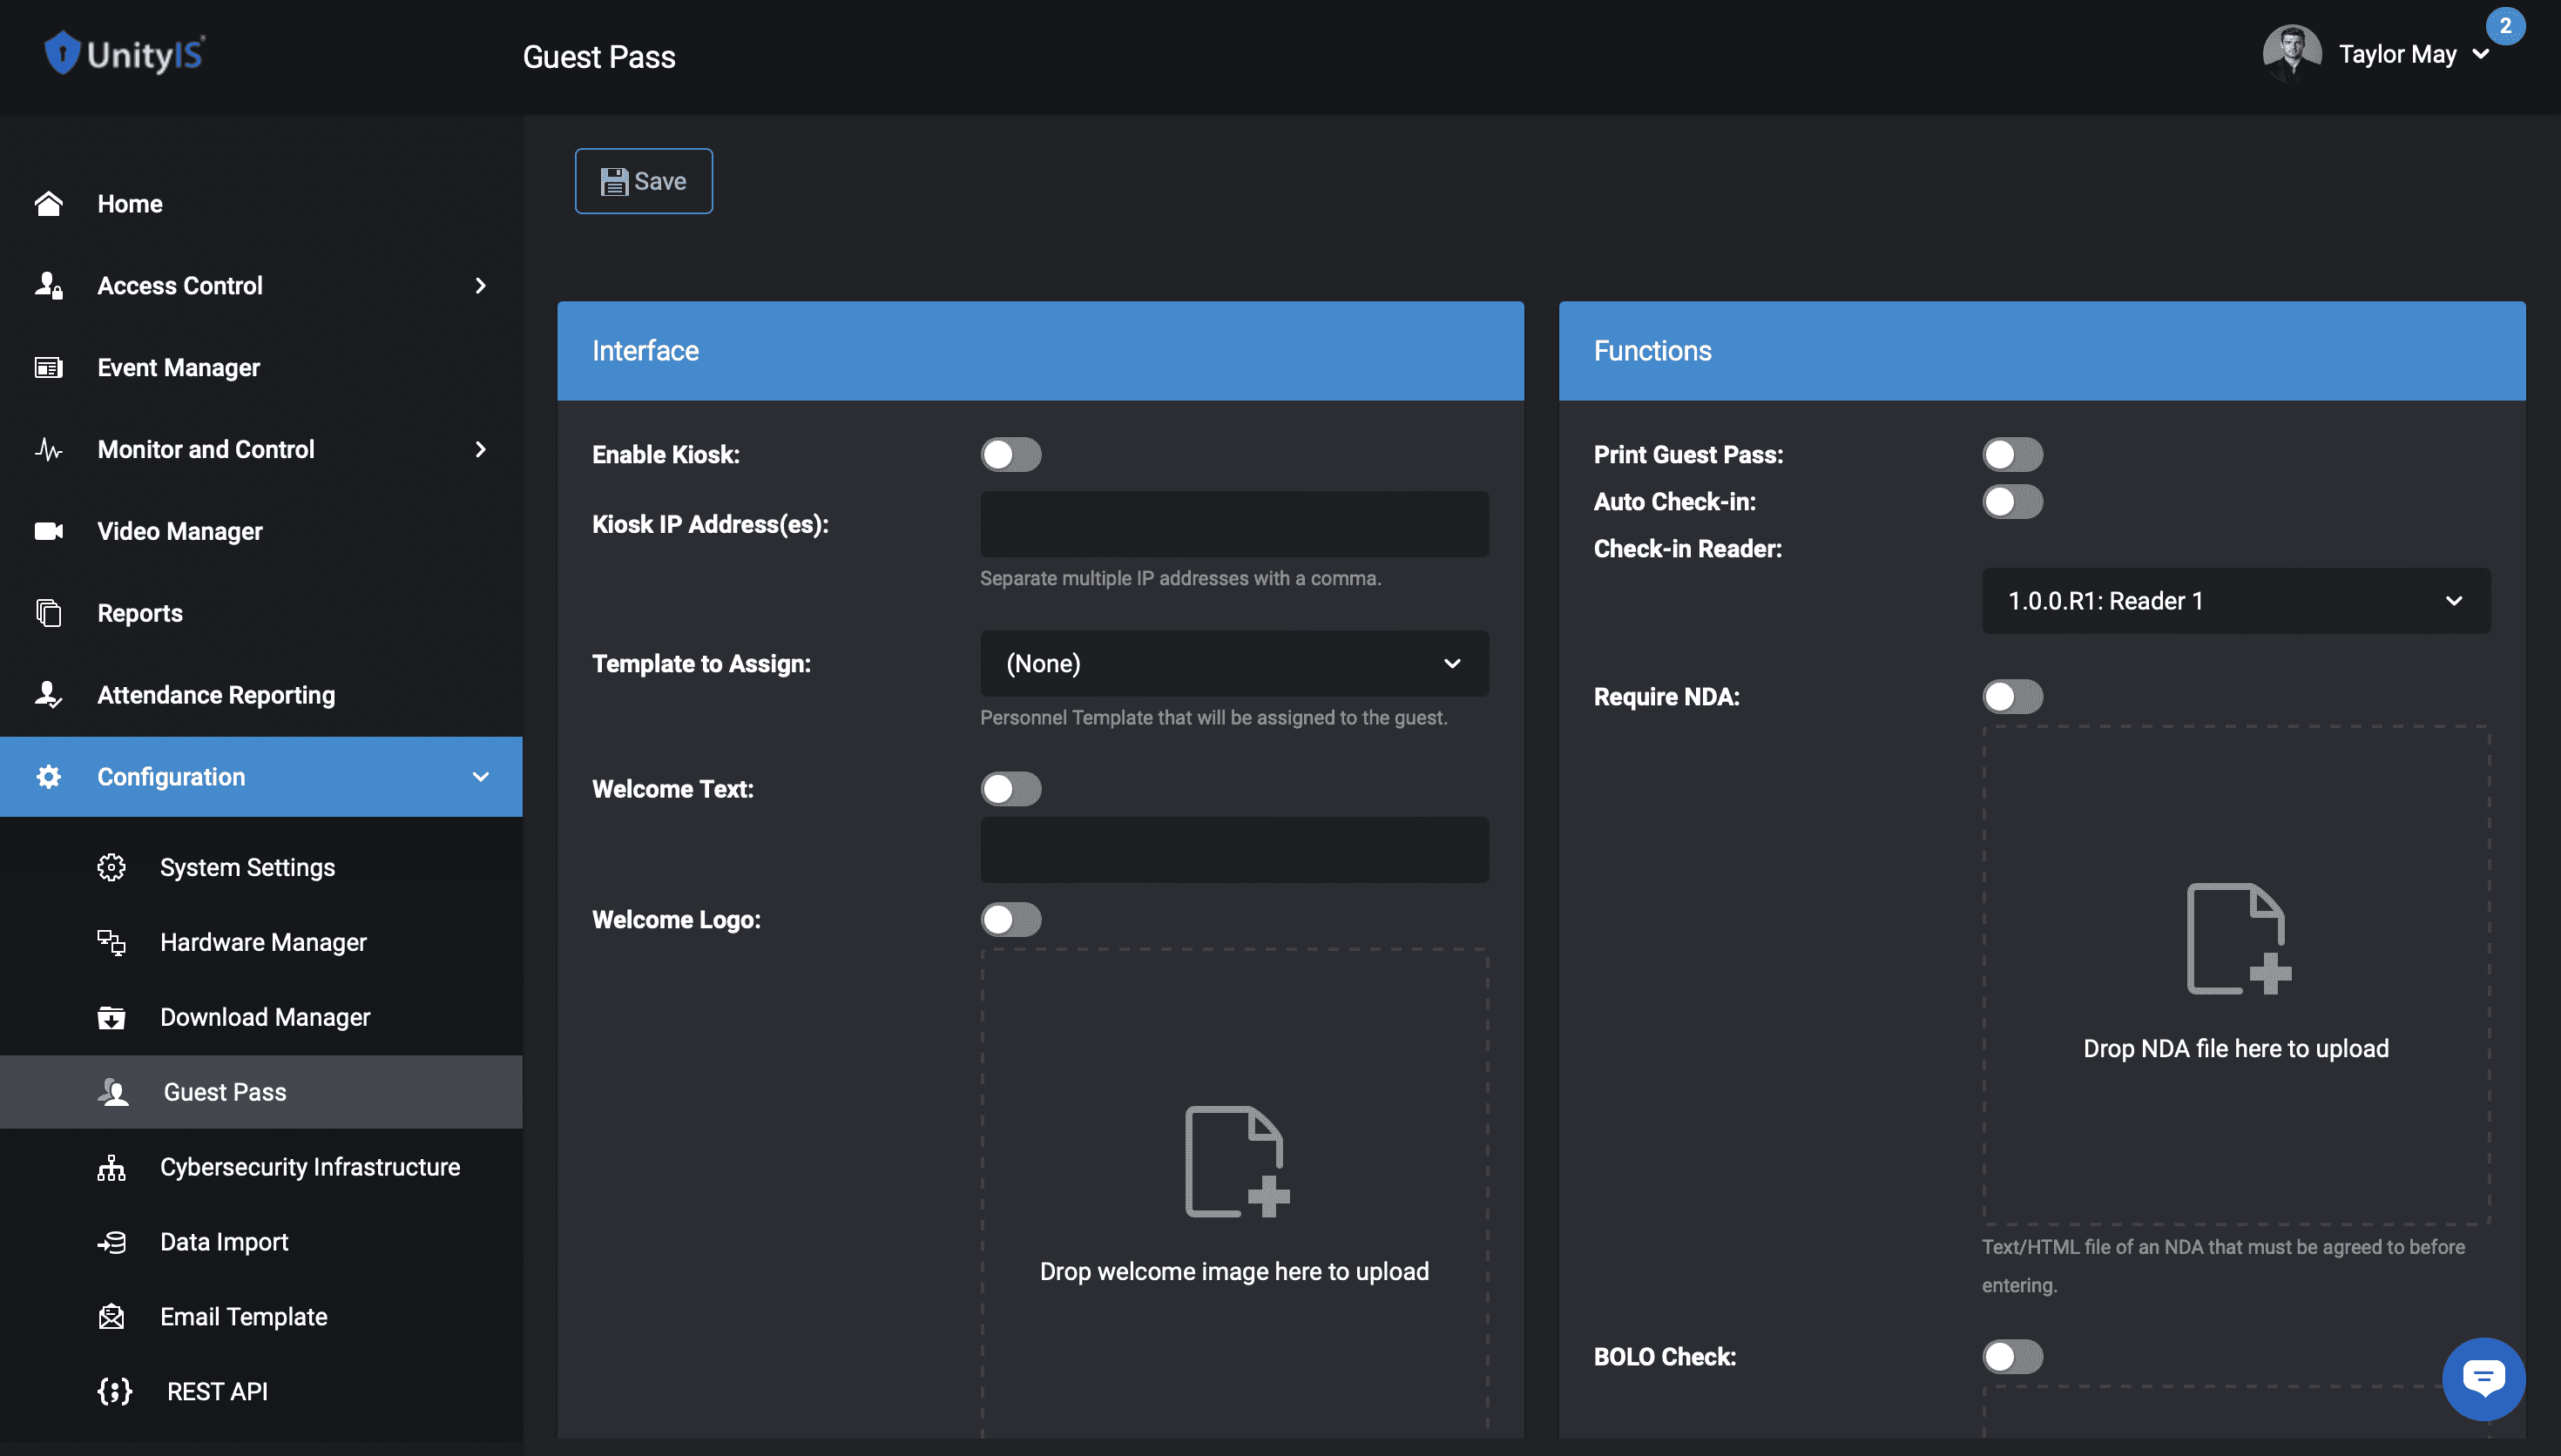The width and height of the screenshot is (2561, 1456).
Task: Click the UnityIS shield logo
Action: coord(62,53)
